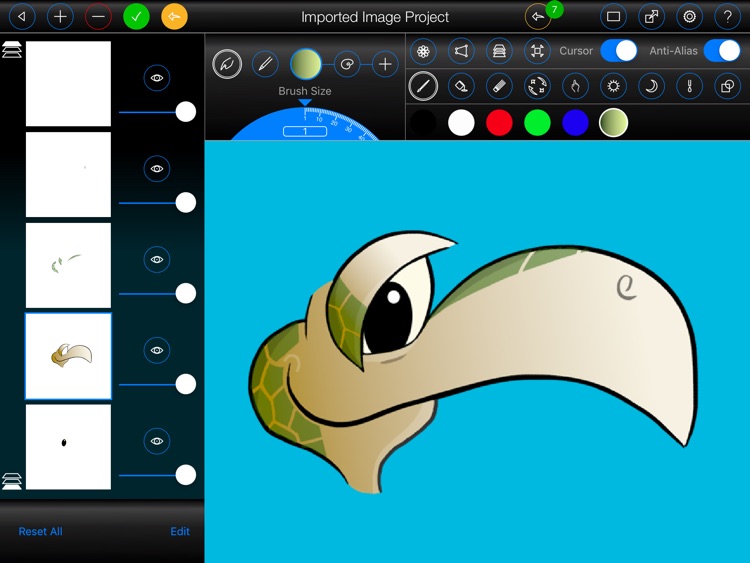This screenshot has height=563, width=750.
Task: Select the eraser tool
Action: tap(499, 86)
